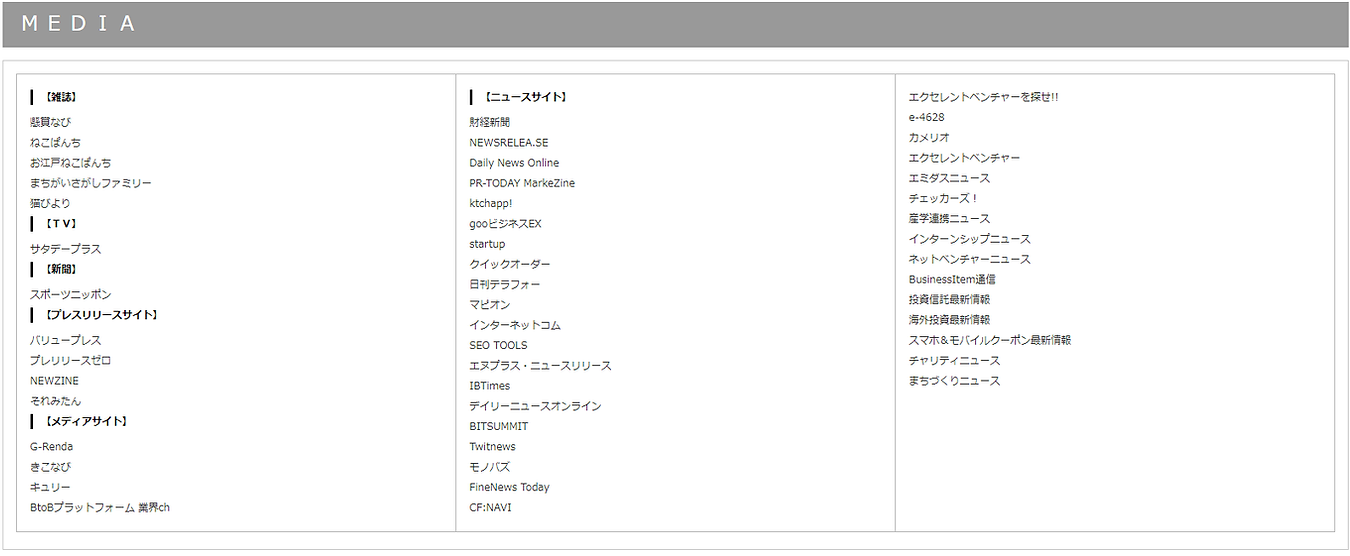Click the 【ニュースサイト】 heading

(x=525, y=97)
